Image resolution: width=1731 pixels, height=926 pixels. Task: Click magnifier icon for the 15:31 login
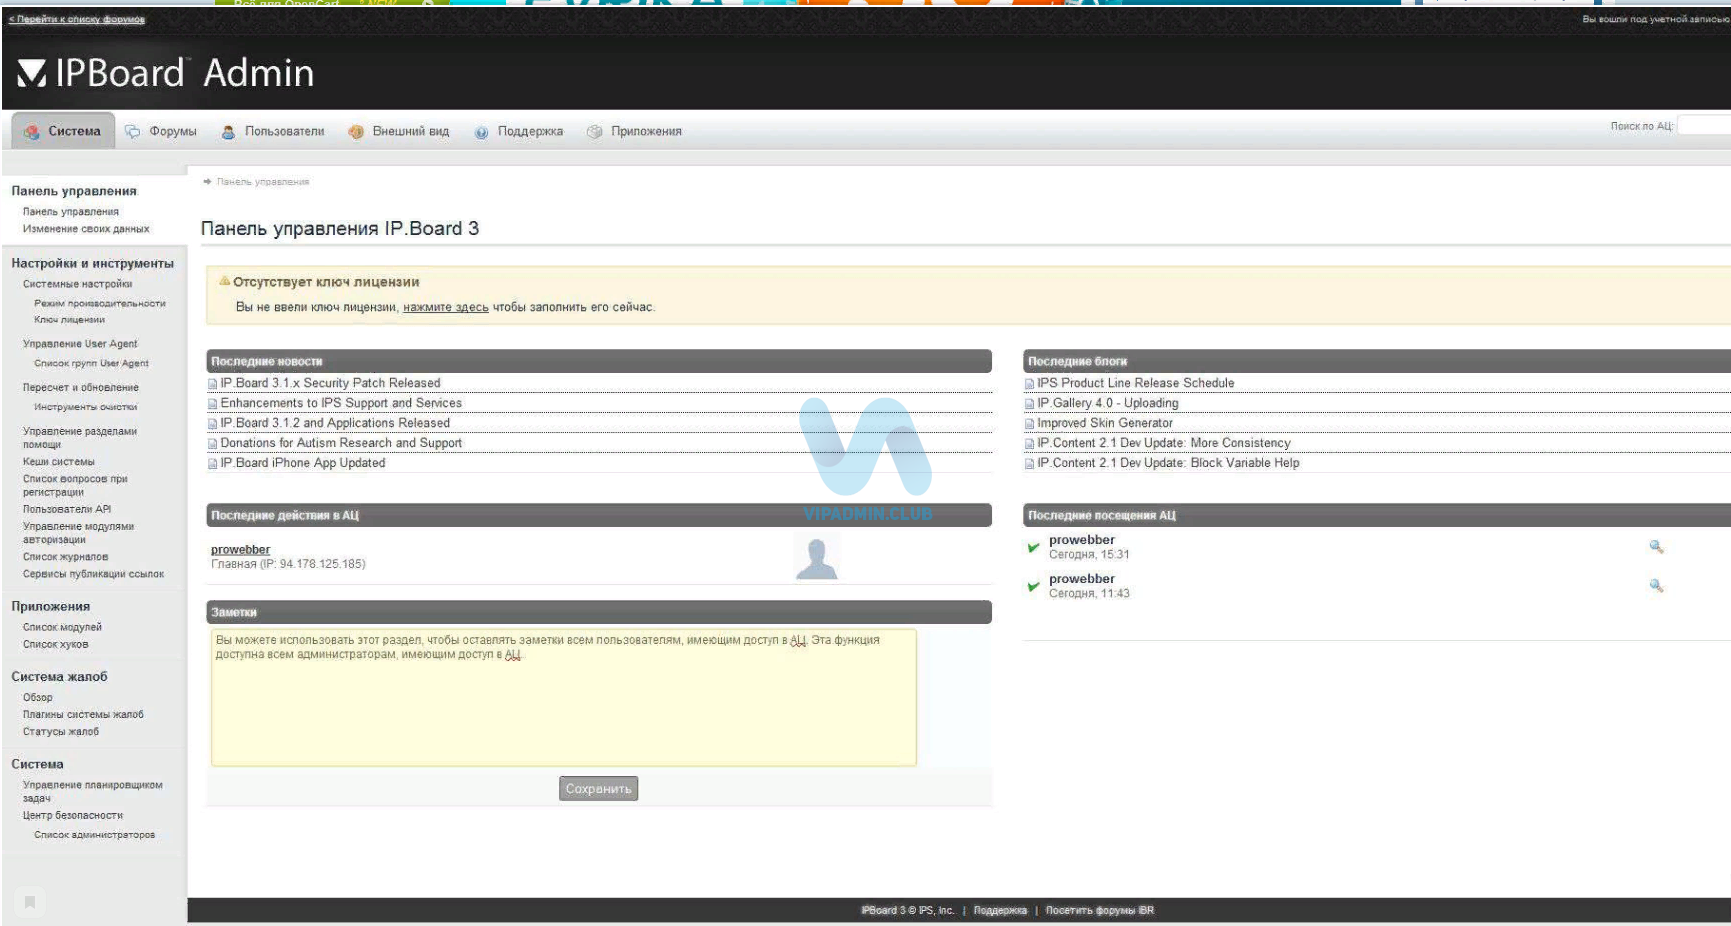(1656, 546)
